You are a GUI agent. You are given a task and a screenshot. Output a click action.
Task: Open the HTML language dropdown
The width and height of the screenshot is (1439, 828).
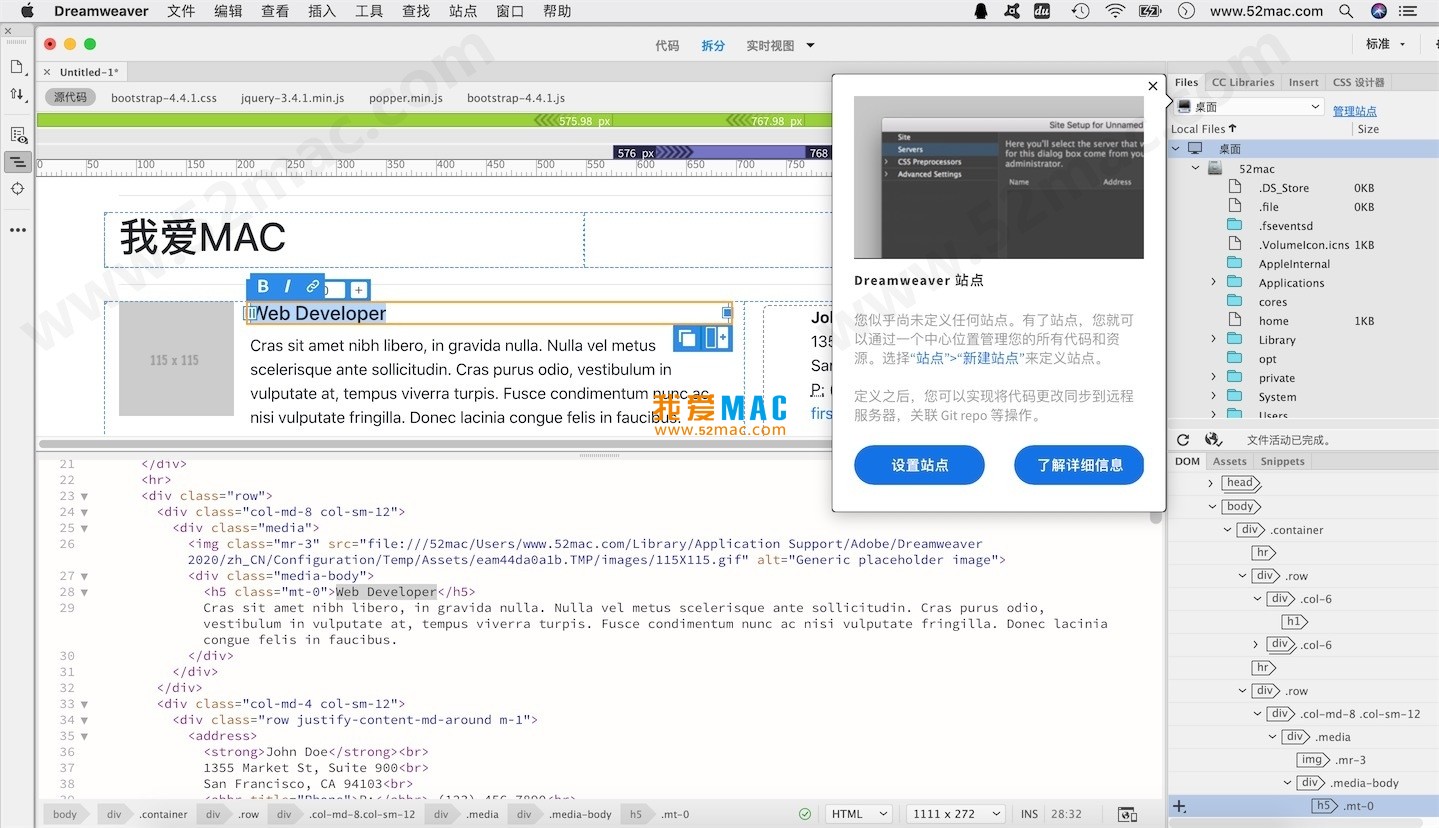click(859, 814)
